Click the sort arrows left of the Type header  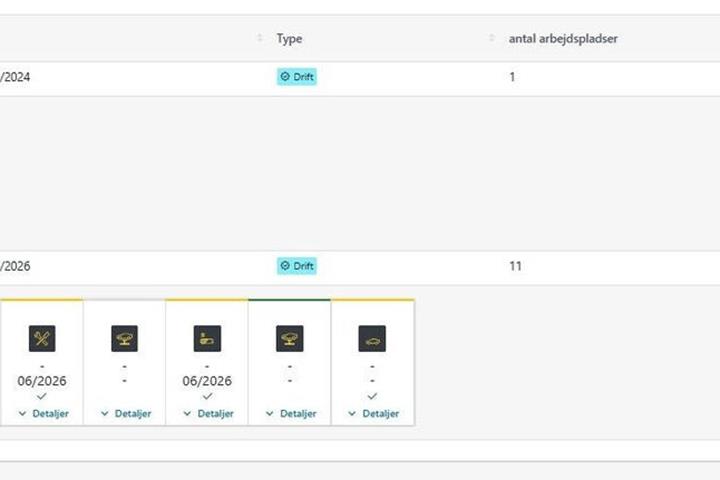point(260,38)
